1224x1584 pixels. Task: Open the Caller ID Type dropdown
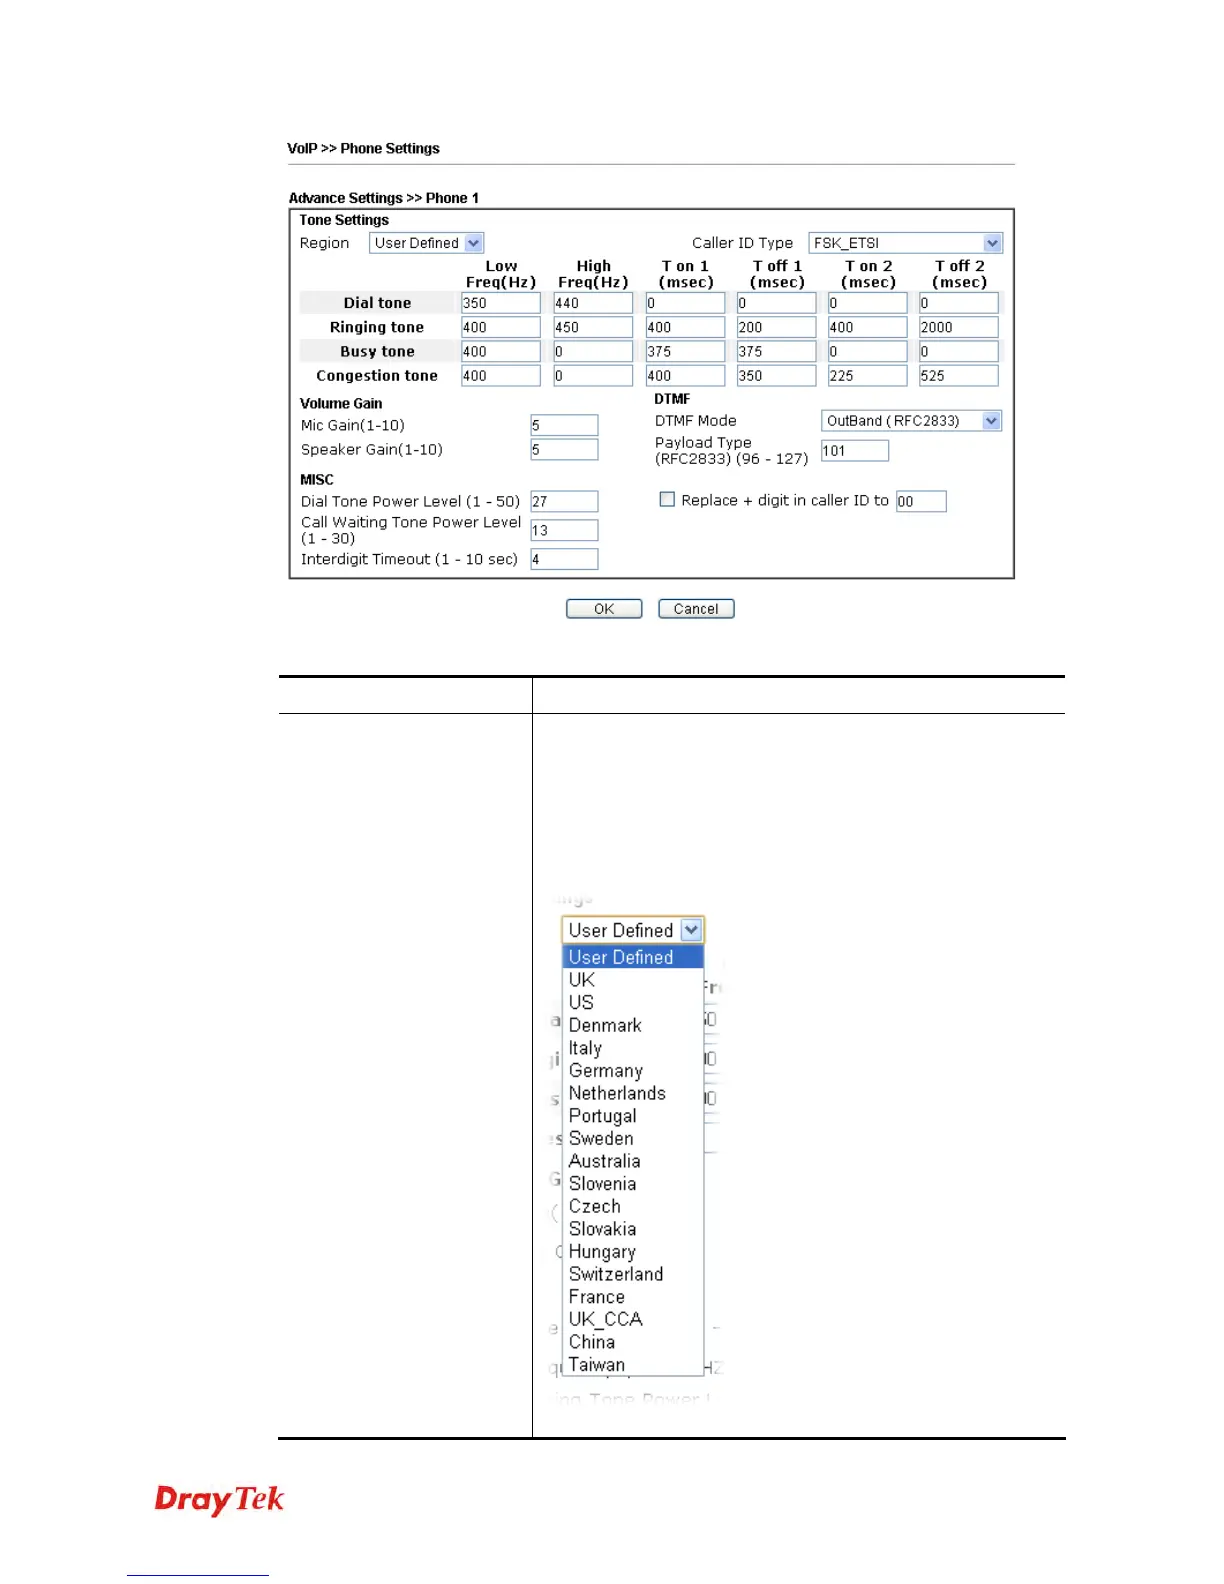[905, 243]
